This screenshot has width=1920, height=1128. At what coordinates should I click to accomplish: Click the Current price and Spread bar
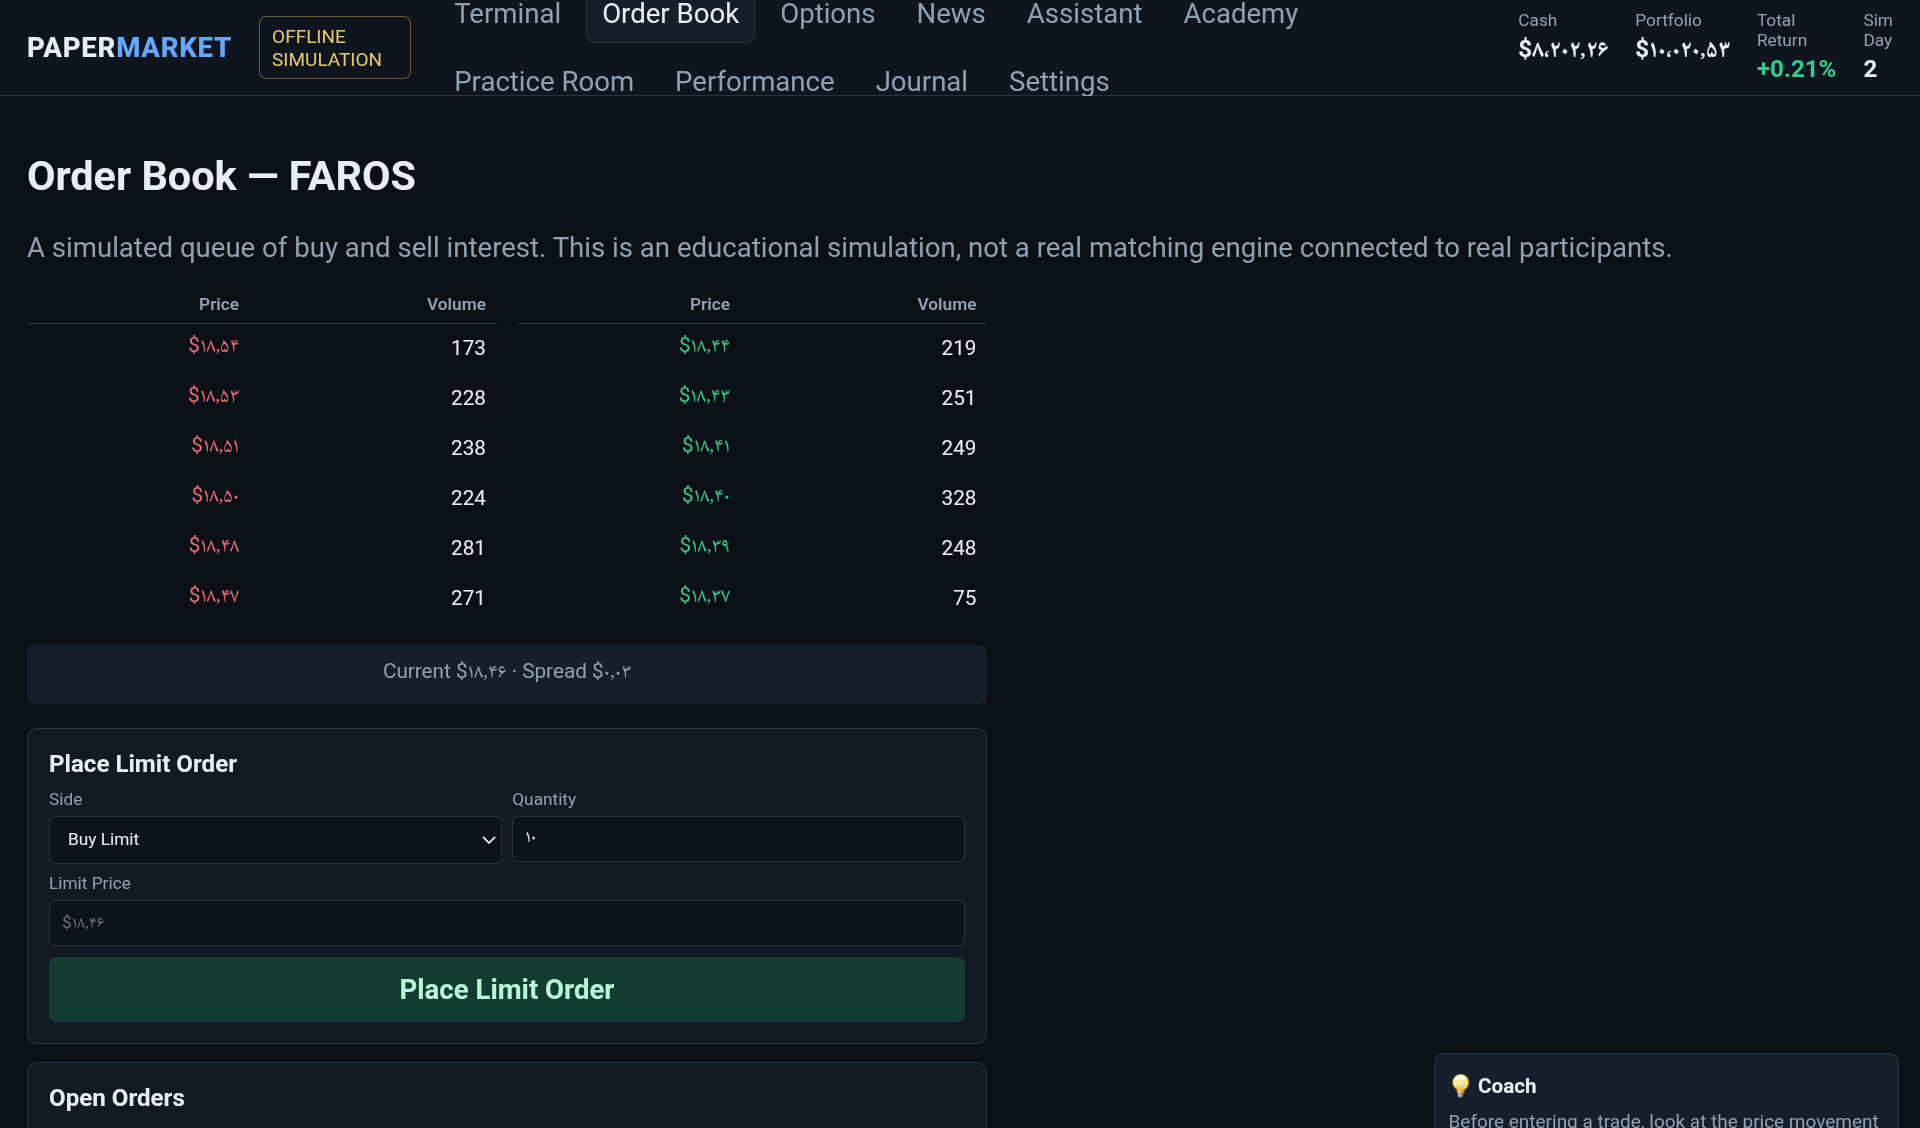(x=507, y=674)
